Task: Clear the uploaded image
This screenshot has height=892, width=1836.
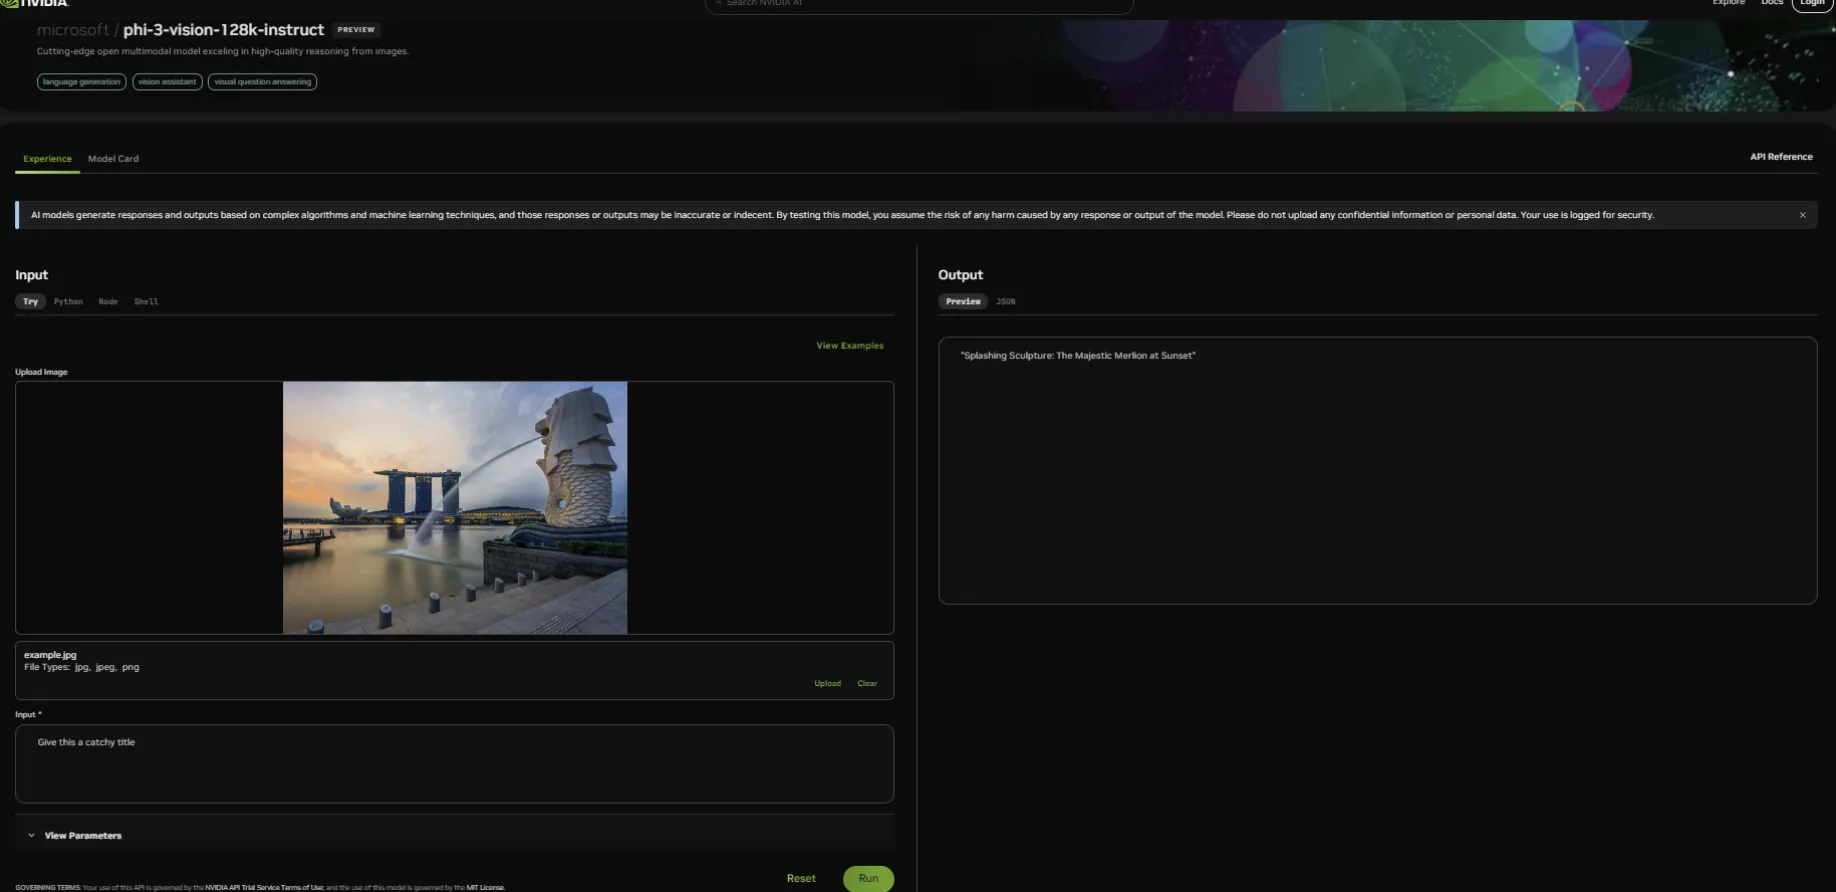Action: [x=867, y=684]
